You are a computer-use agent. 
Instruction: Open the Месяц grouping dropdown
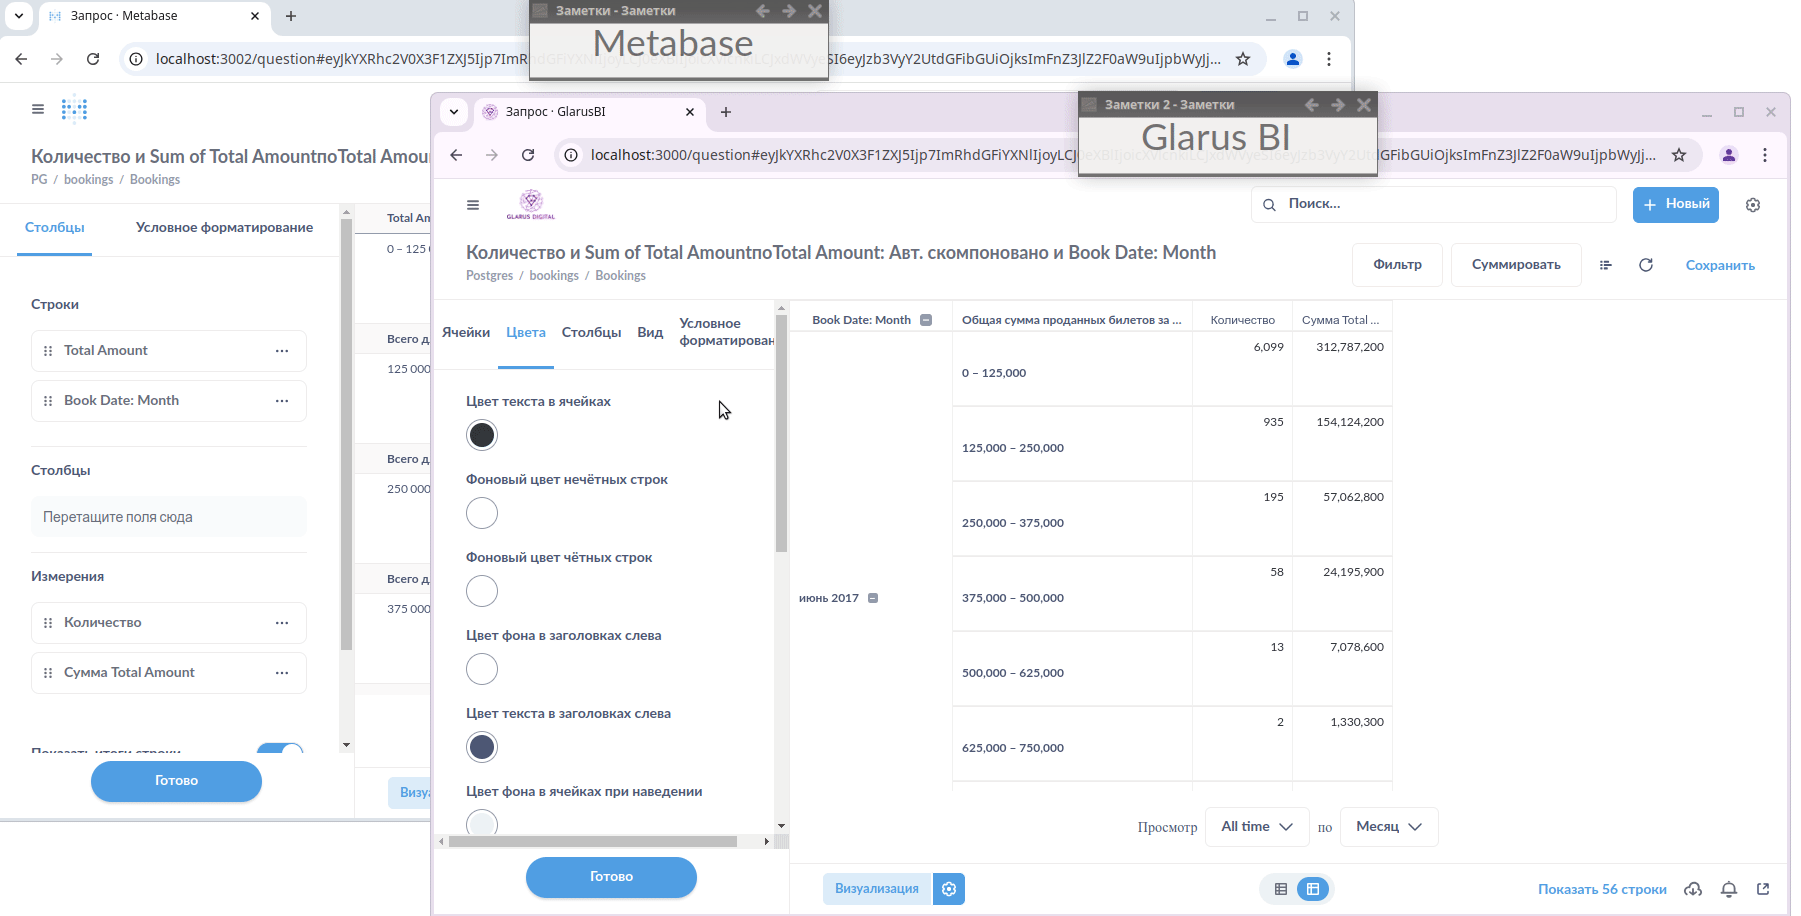click(1388, 827)
